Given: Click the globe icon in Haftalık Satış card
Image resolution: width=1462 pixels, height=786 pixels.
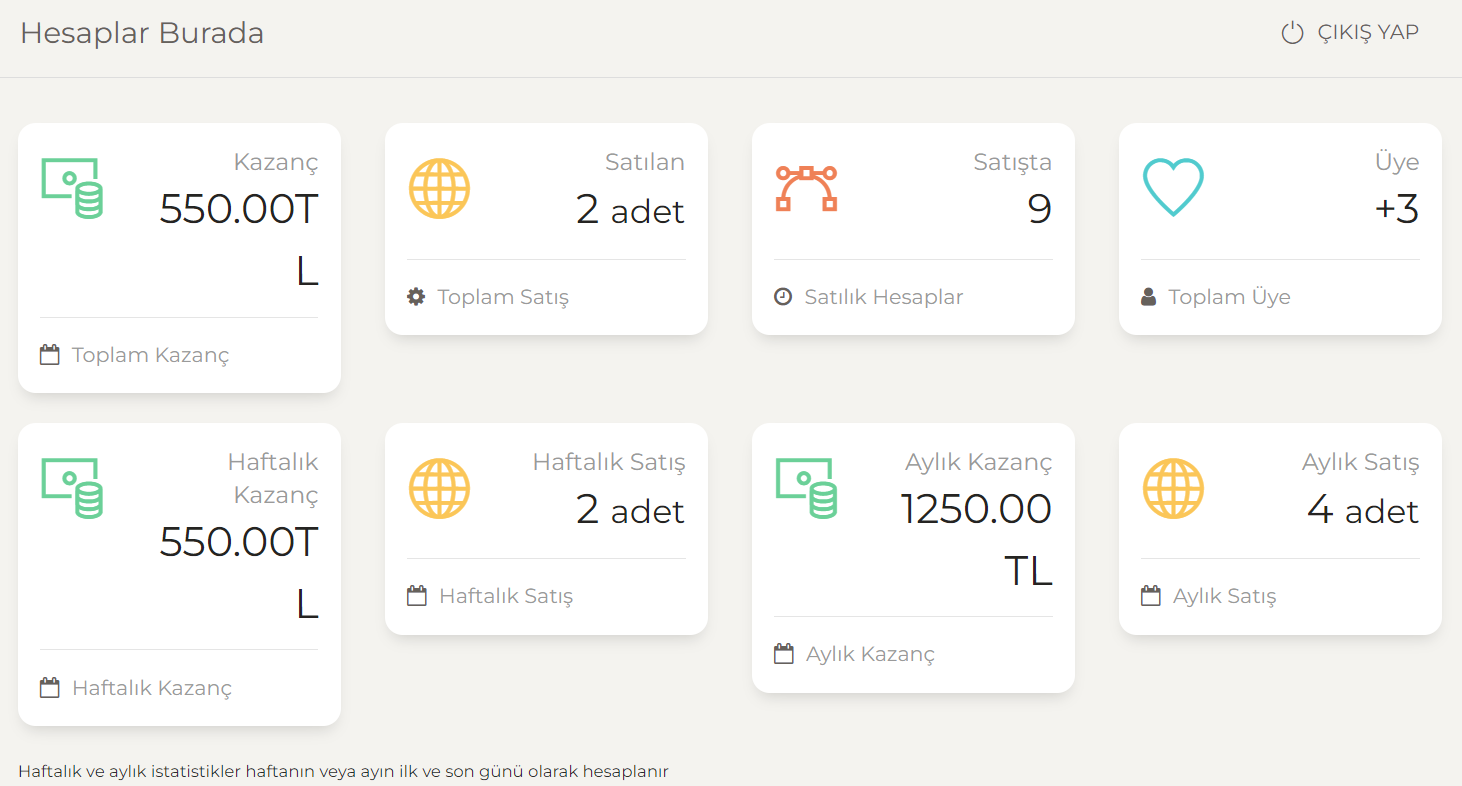Looking at the screenshot, I should click(439, 488).
